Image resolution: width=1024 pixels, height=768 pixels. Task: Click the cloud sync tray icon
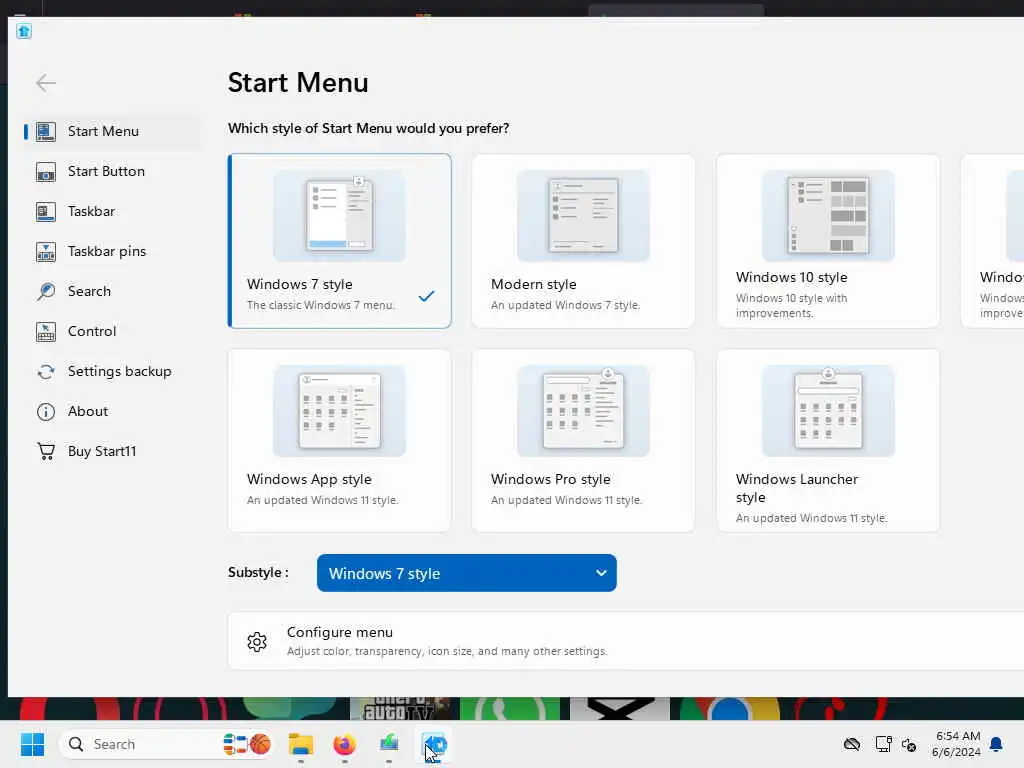coord(852,744)
